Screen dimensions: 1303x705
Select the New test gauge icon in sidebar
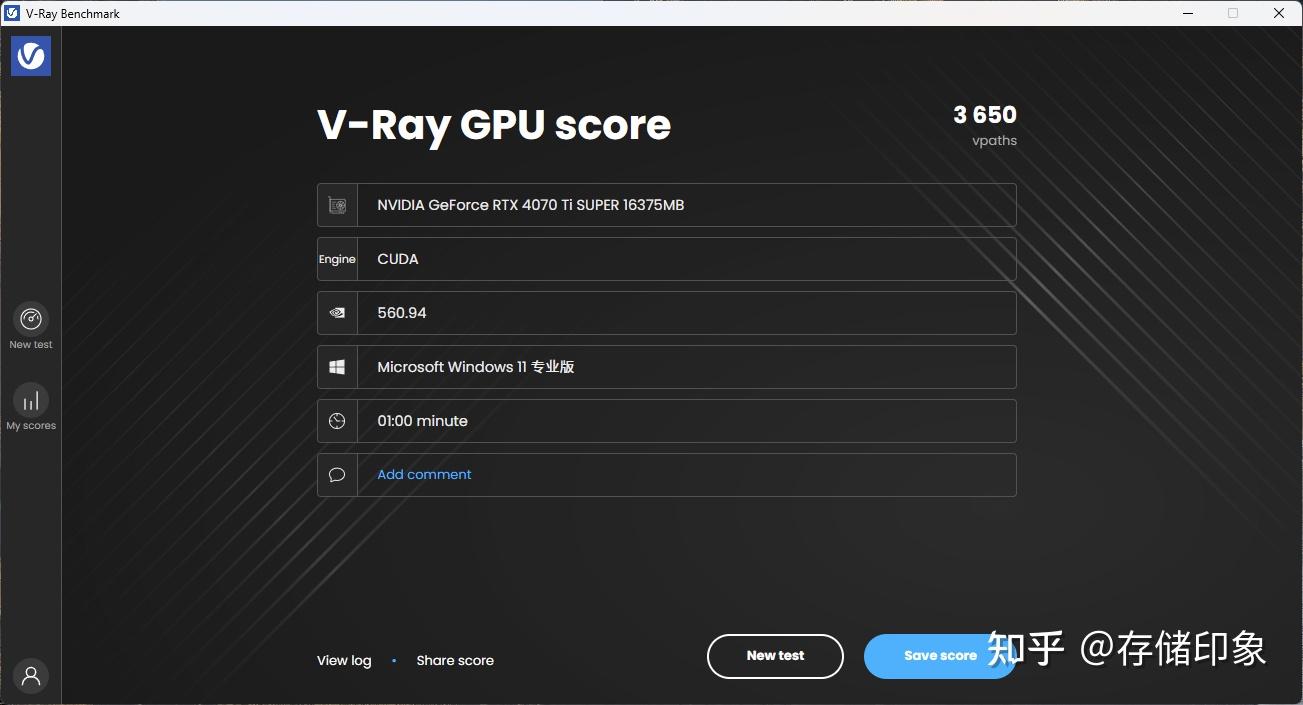point(30,316)
